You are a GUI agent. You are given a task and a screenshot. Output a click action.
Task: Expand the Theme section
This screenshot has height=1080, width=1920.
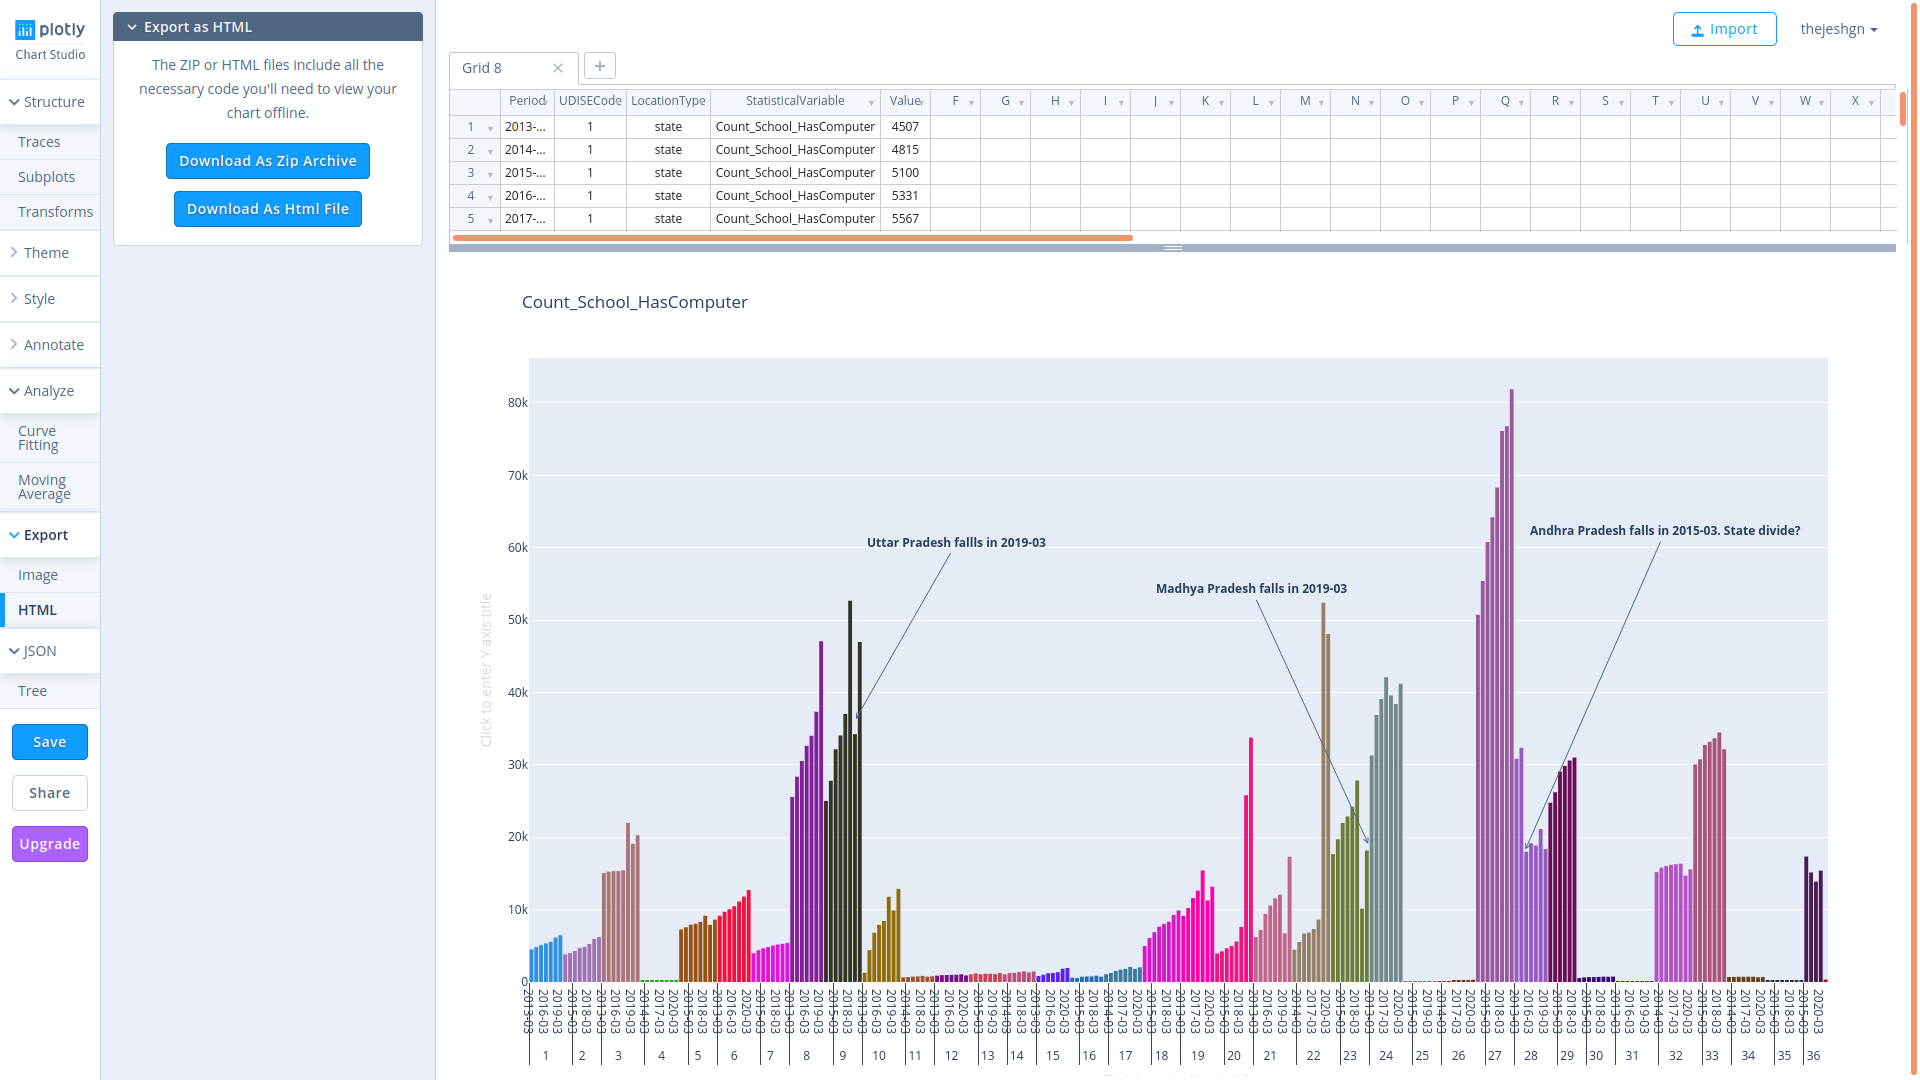pos(44,252)
